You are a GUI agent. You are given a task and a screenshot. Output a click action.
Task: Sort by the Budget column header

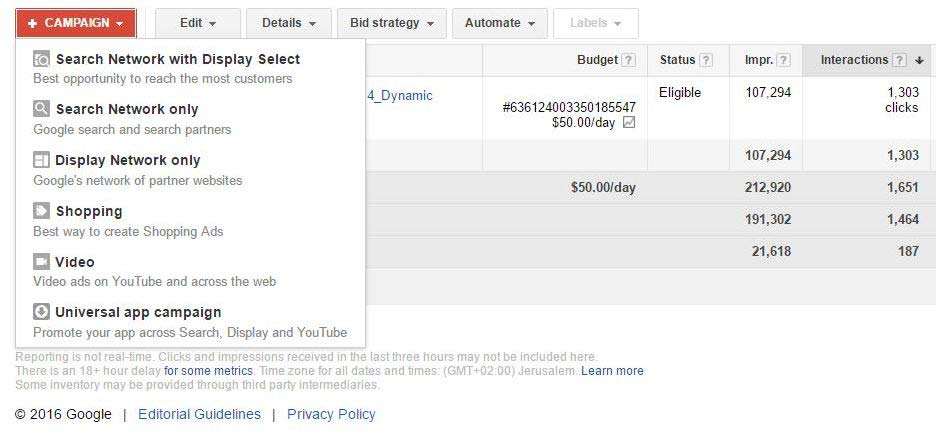click(x=597, y=60)
